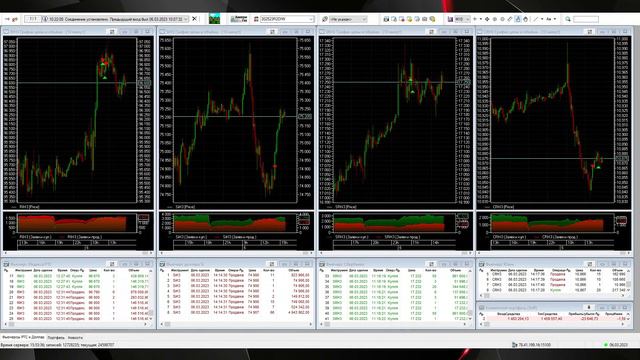Click the link-settings icon in RIH3 chart title bar
640x360 pixels.
(112, 31)
